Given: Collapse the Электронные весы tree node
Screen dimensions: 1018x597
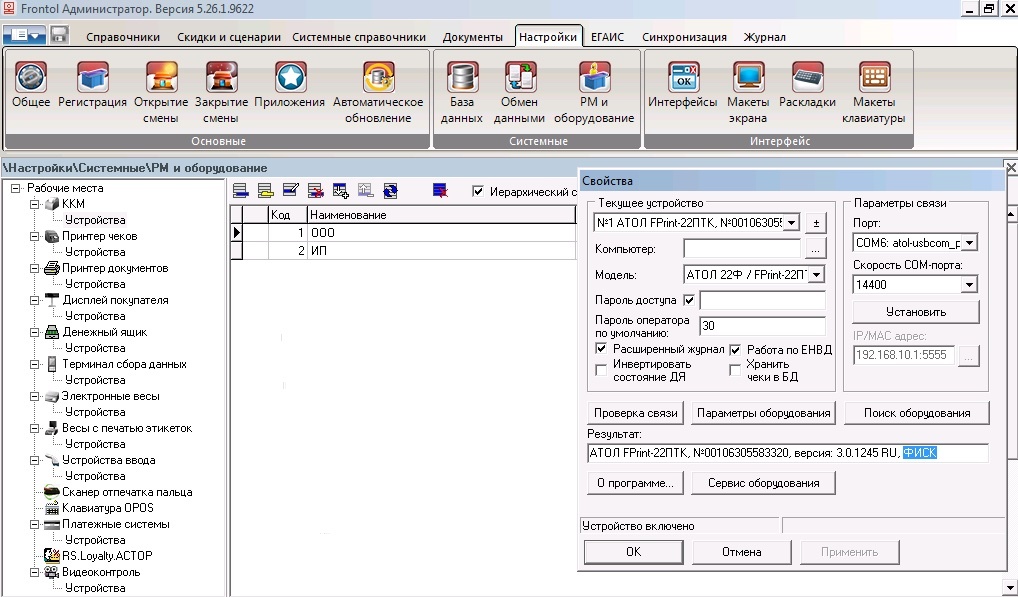Looking at the screenshot, I should 34,396.
